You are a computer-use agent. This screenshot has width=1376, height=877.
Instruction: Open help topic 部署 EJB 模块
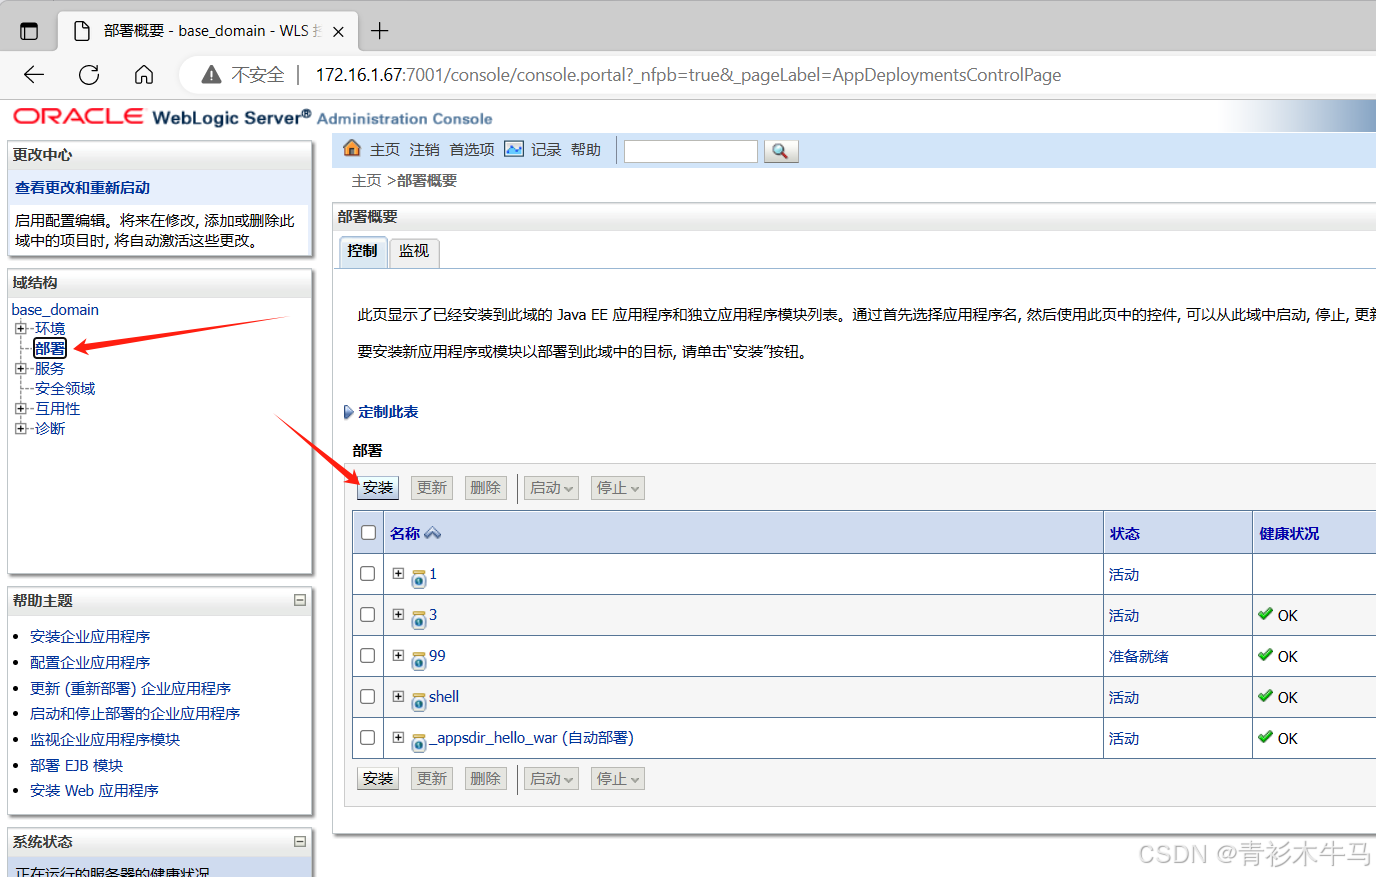[76, 766]
